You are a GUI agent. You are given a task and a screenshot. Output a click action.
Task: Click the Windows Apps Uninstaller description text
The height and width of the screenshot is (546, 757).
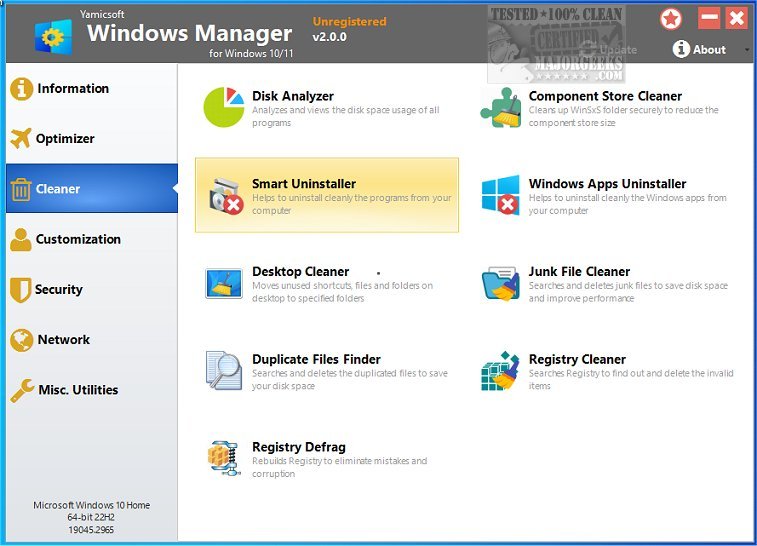tap(628, 204)
